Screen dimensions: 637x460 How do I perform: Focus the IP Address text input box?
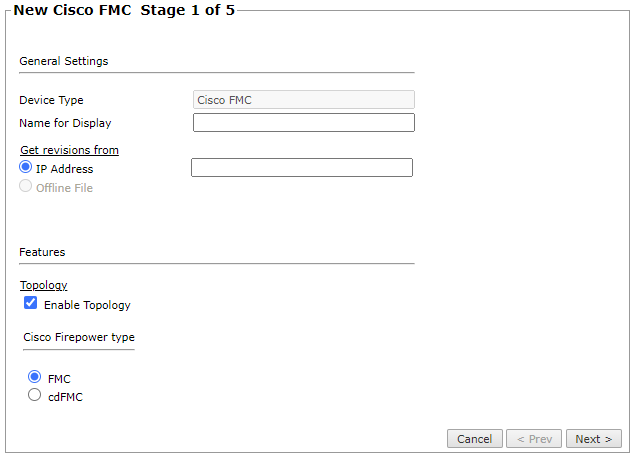click(301, 168)
